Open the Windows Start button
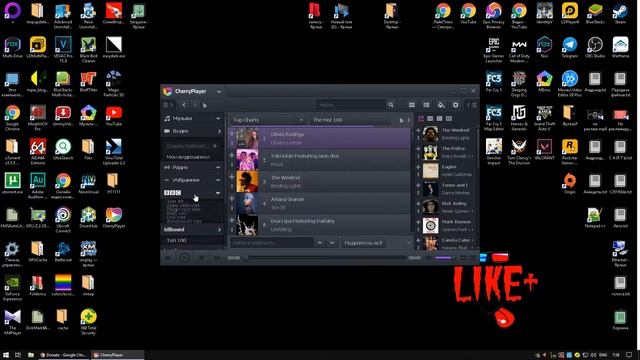This screenshot has height=360, width=640. pos(6,355)
